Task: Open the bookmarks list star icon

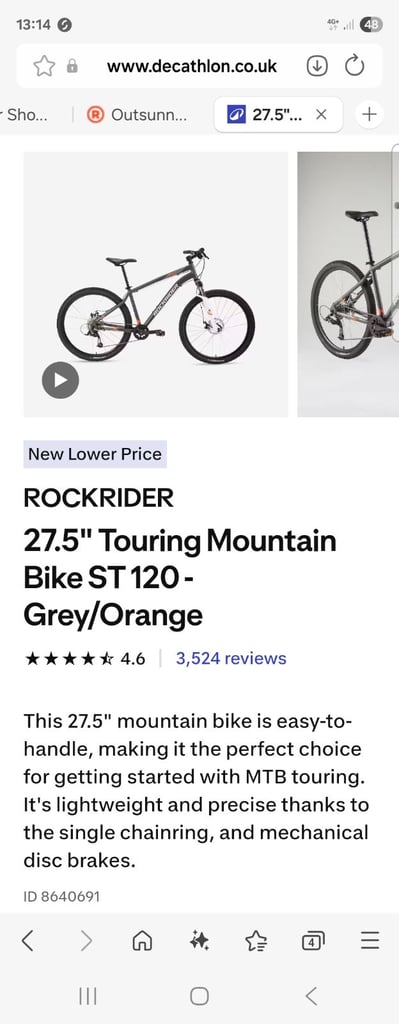Action: point(256,940)
